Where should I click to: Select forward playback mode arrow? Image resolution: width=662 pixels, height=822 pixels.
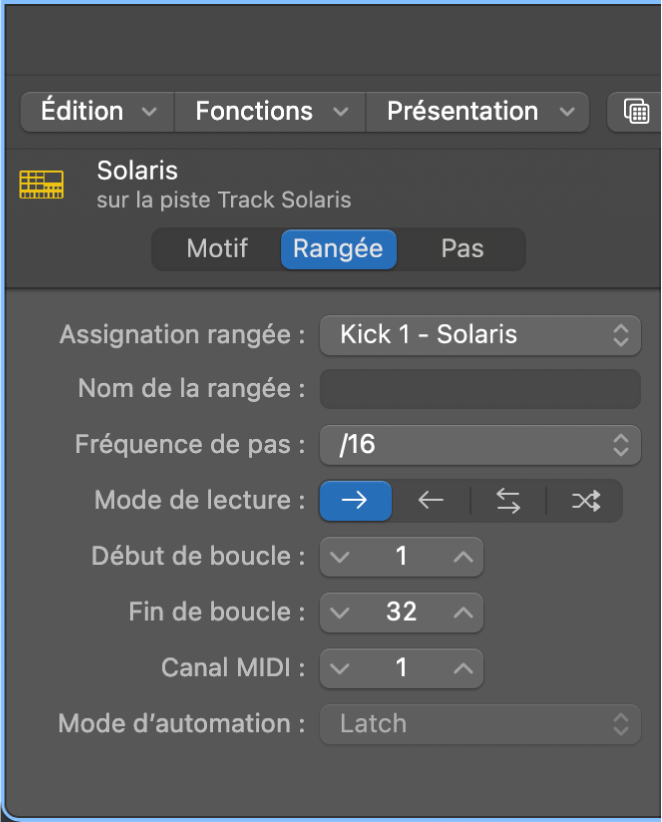click(x=355, y=501)
